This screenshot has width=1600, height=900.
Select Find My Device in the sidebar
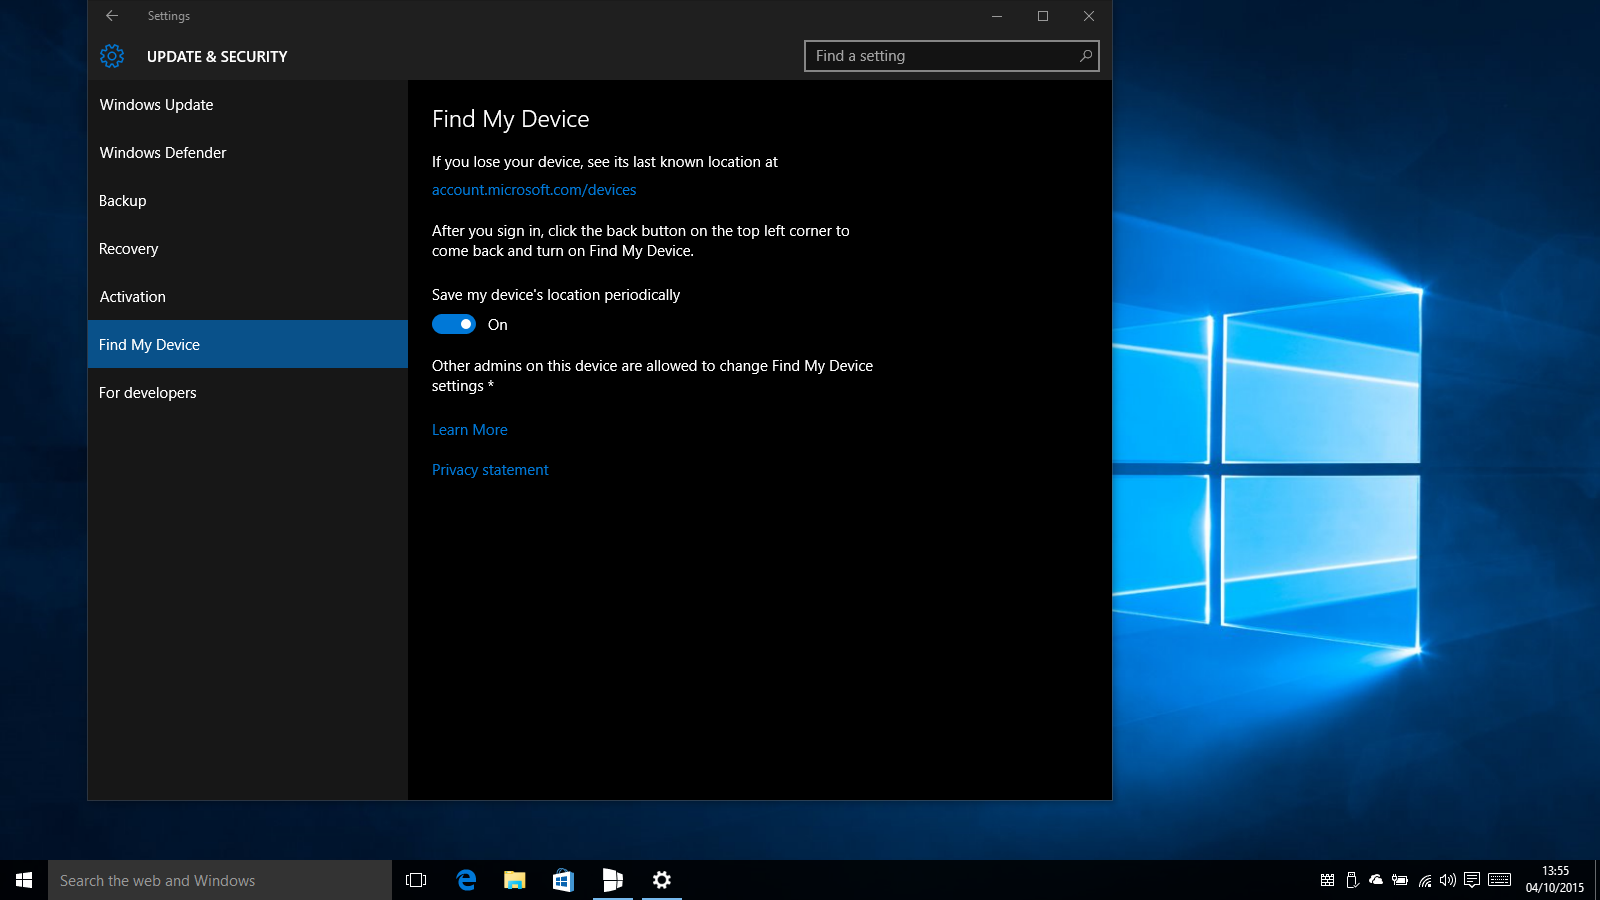pos(248,344)
